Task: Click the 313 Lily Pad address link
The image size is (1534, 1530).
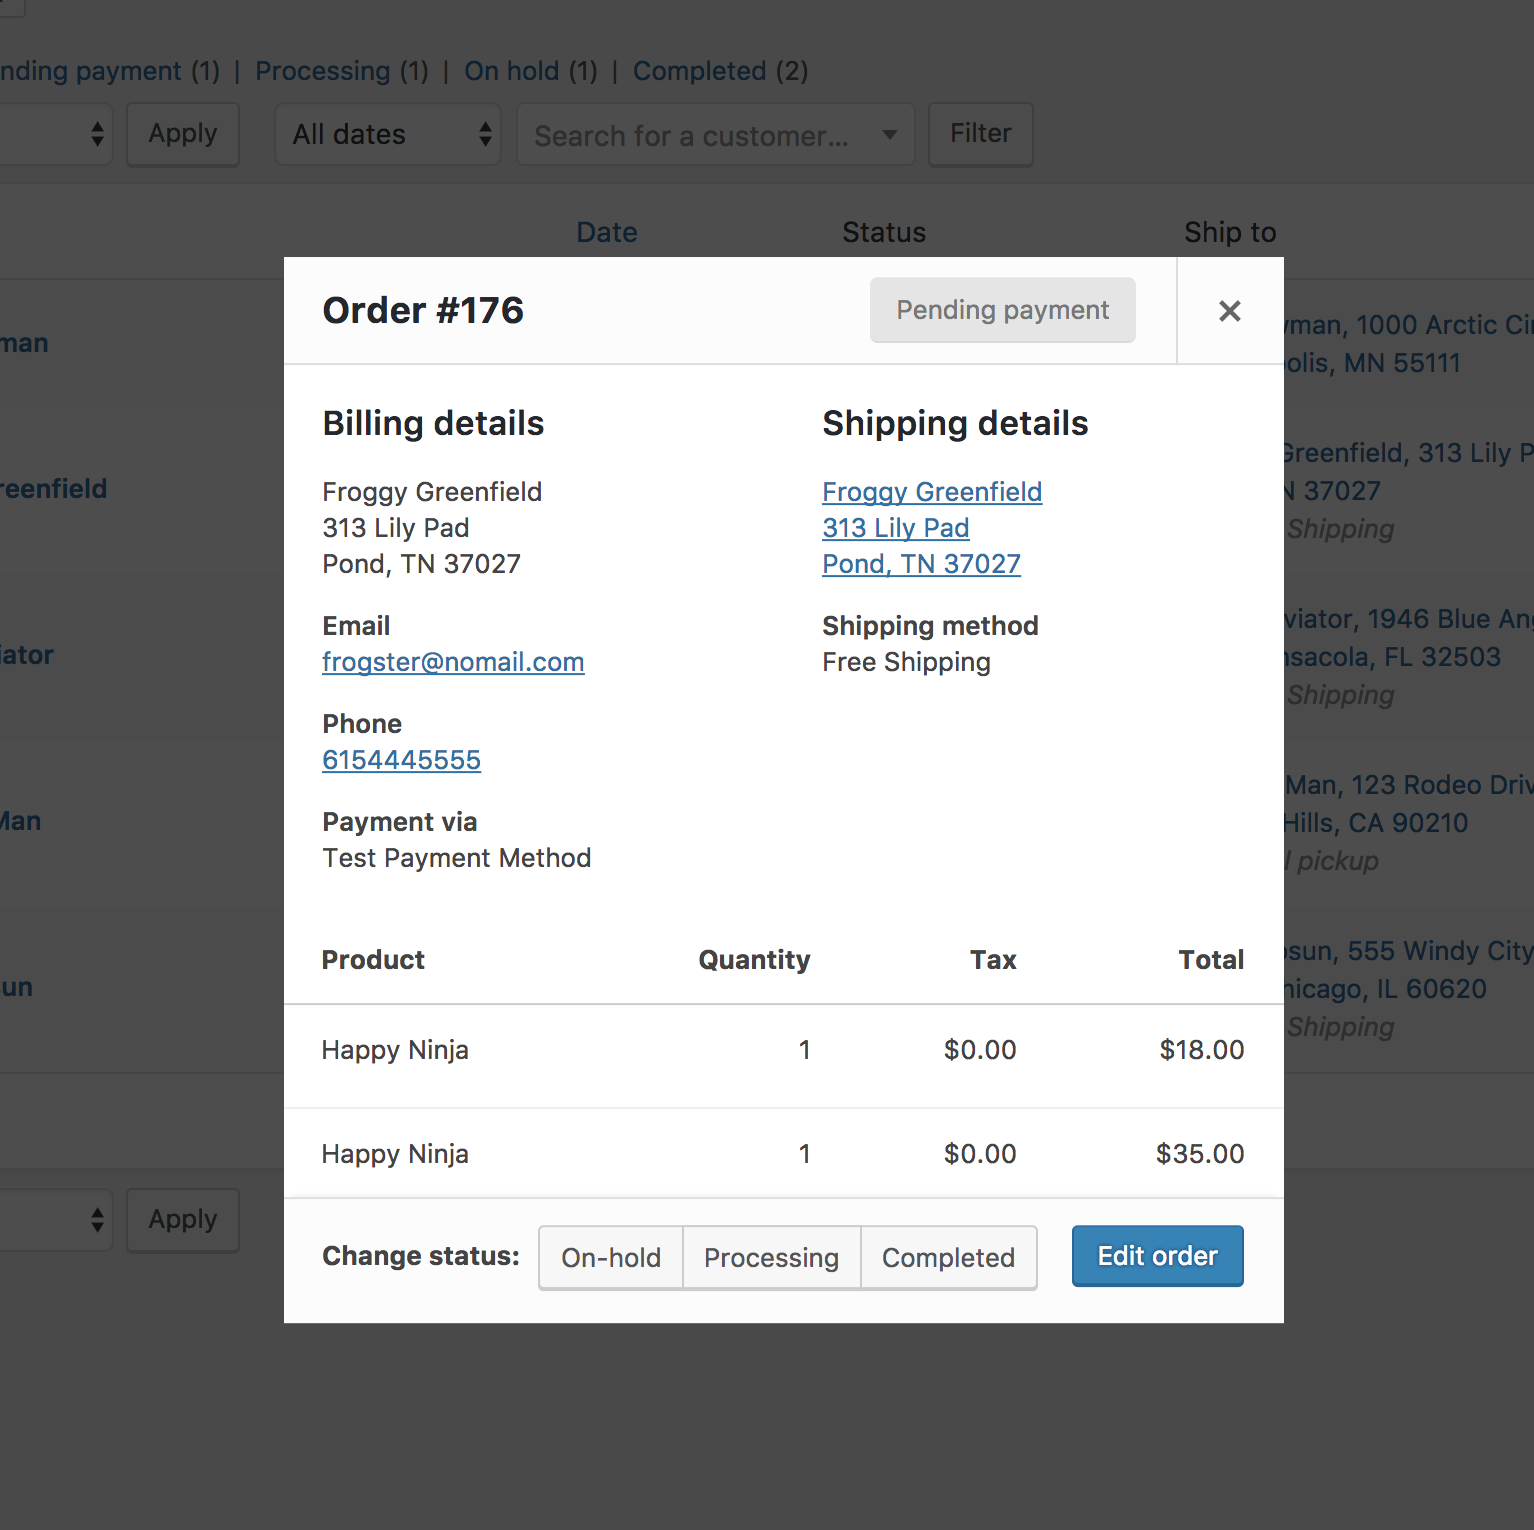Action: (895, 528)
